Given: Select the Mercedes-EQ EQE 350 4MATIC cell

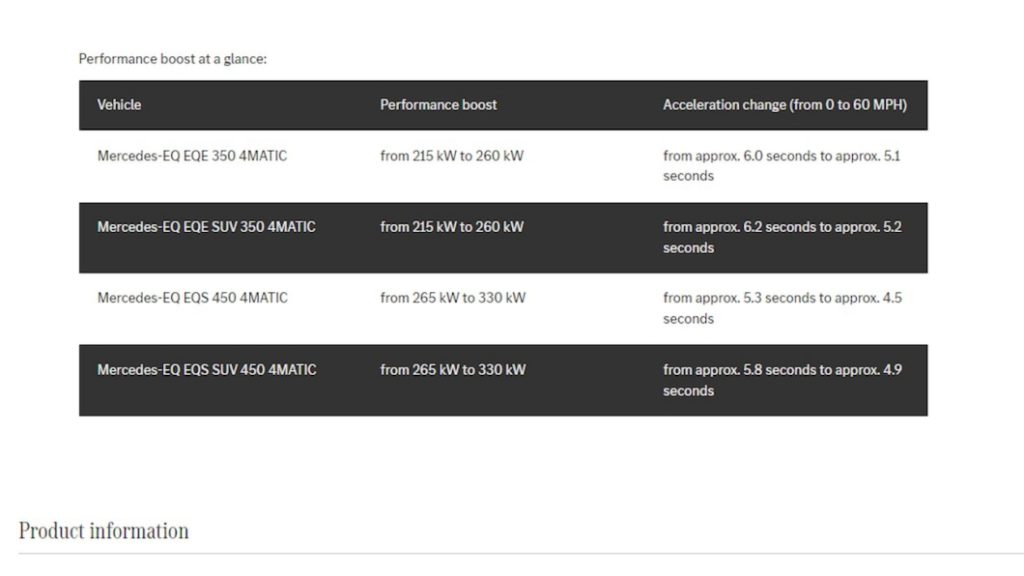Looking at the screenshot, I should point(192,156).
